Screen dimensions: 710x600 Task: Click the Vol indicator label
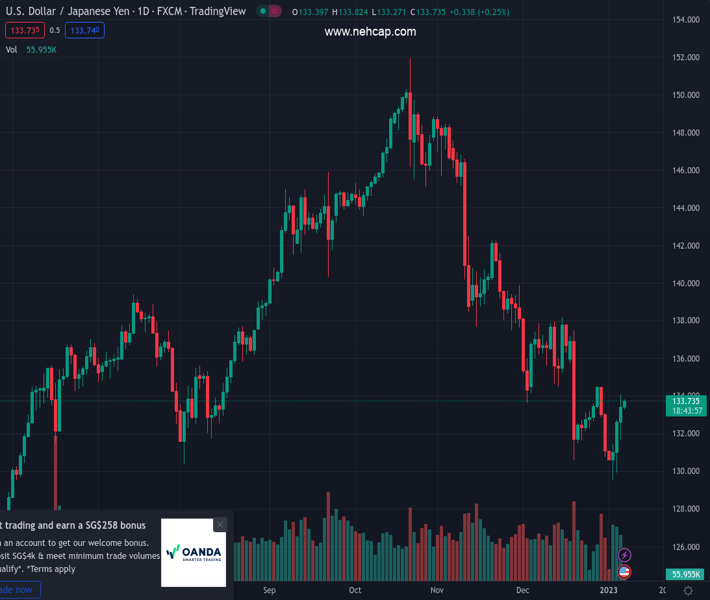[x=11, y=49]
